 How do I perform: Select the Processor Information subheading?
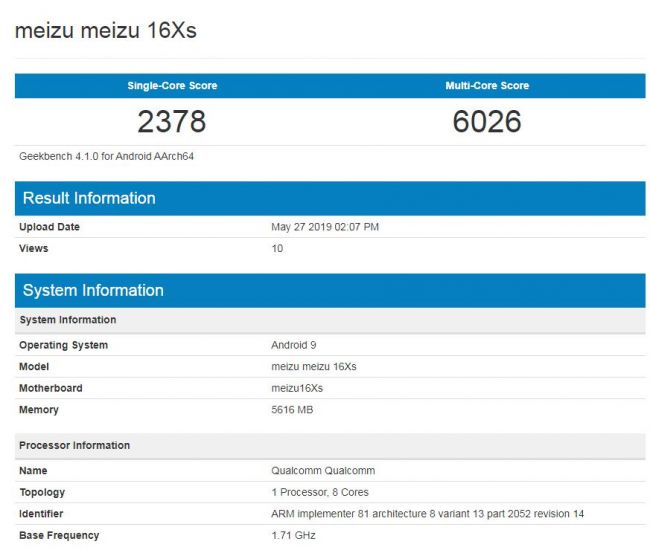pyautogui.click(x=74, y=445)
